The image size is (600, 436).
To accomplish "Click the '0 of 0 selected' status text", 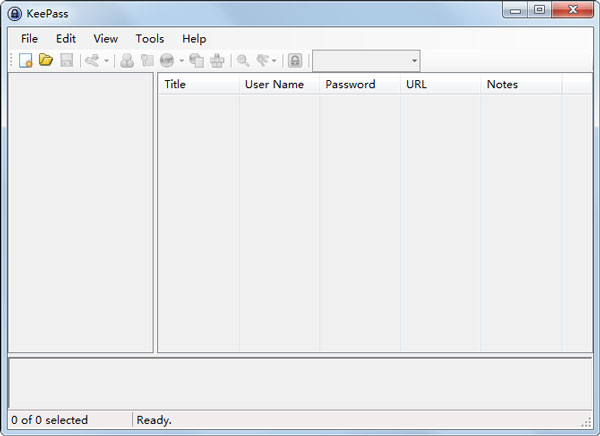I will [49, 420].
